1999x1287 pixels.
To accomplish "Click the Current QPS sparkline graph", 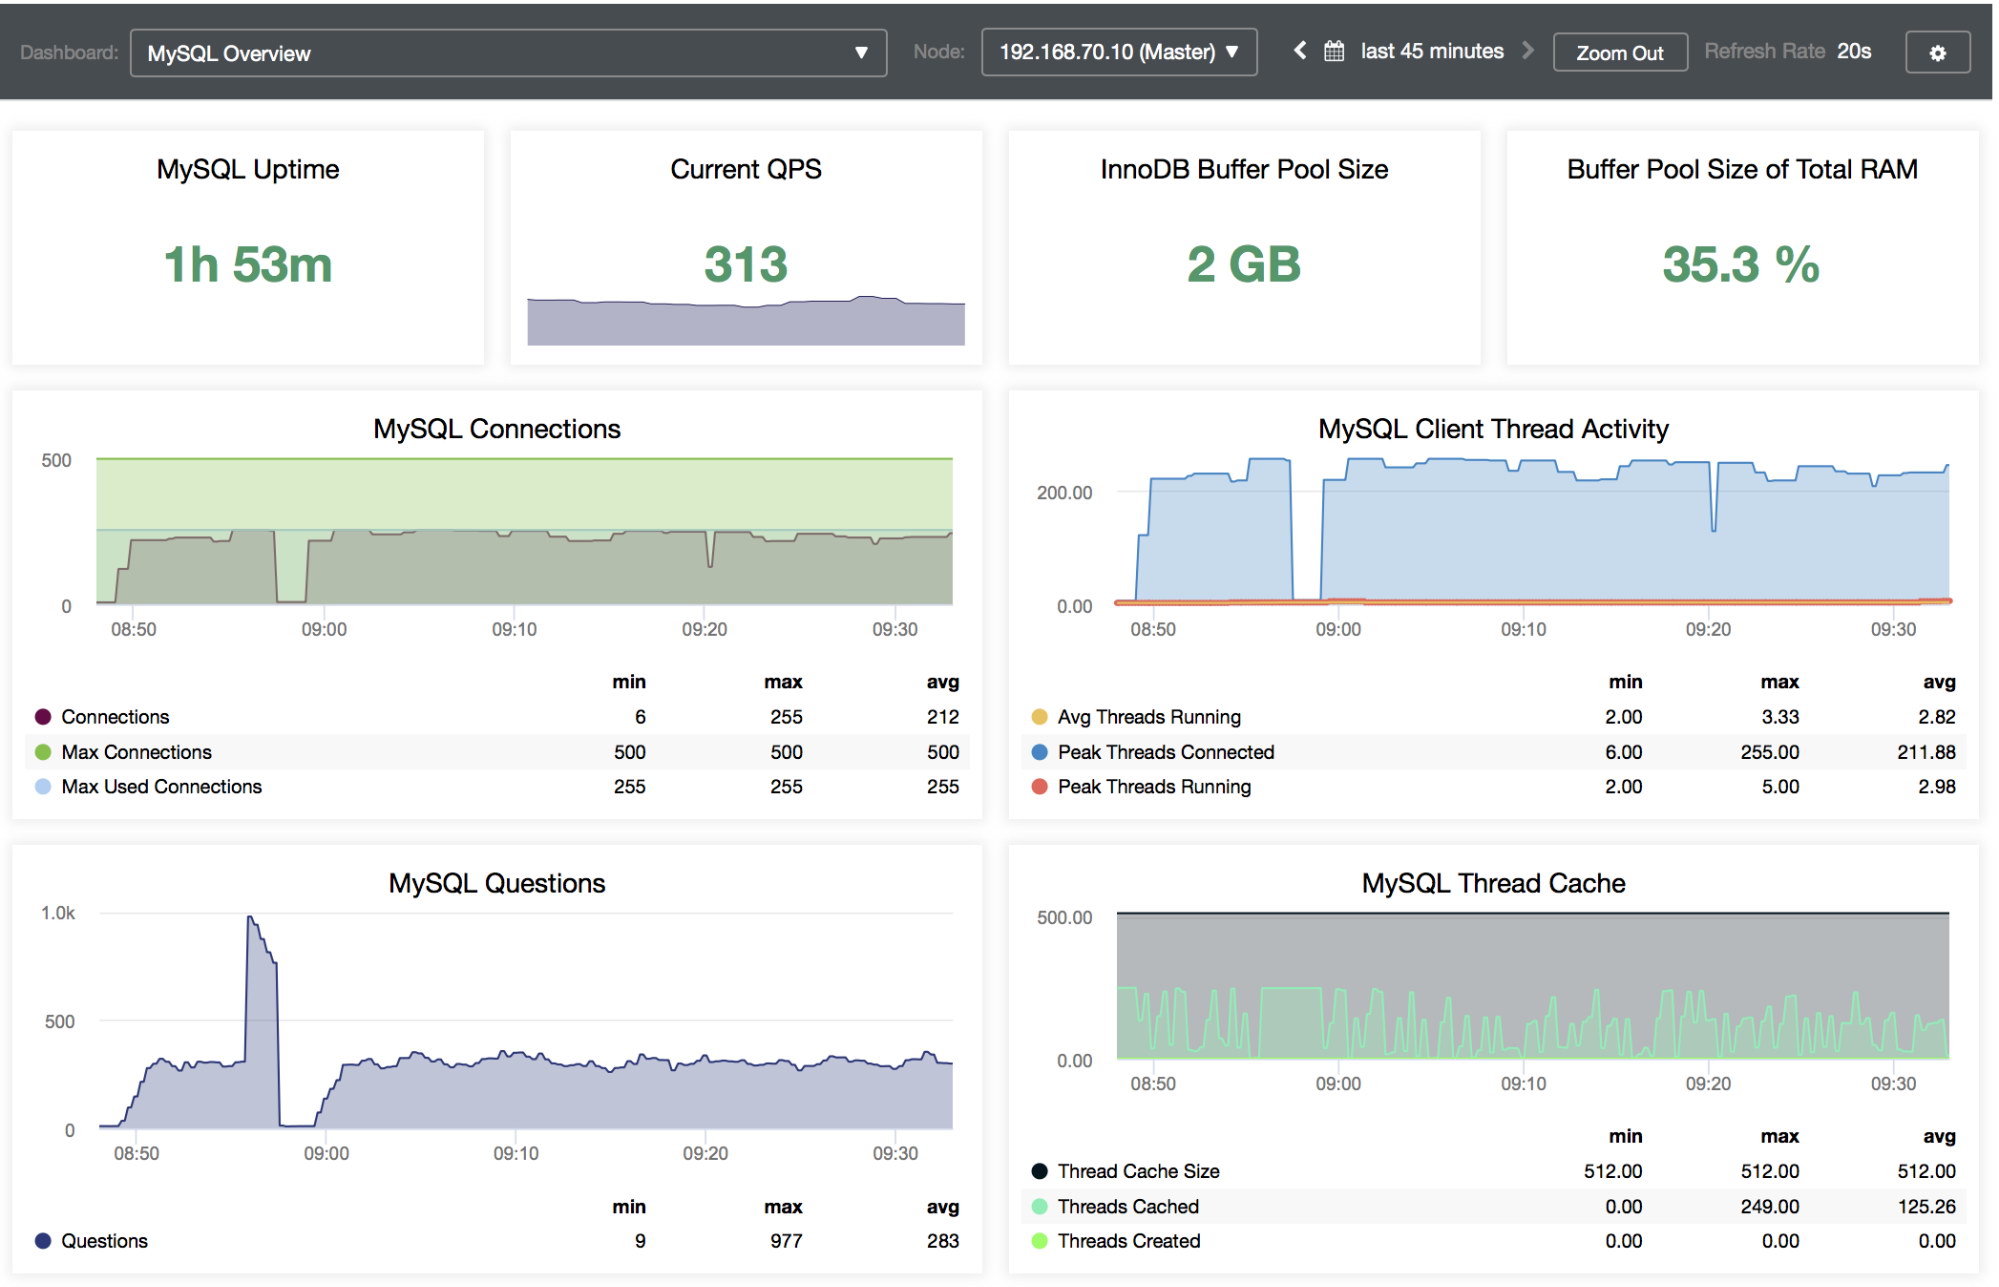I will click(x=746, y=321).
